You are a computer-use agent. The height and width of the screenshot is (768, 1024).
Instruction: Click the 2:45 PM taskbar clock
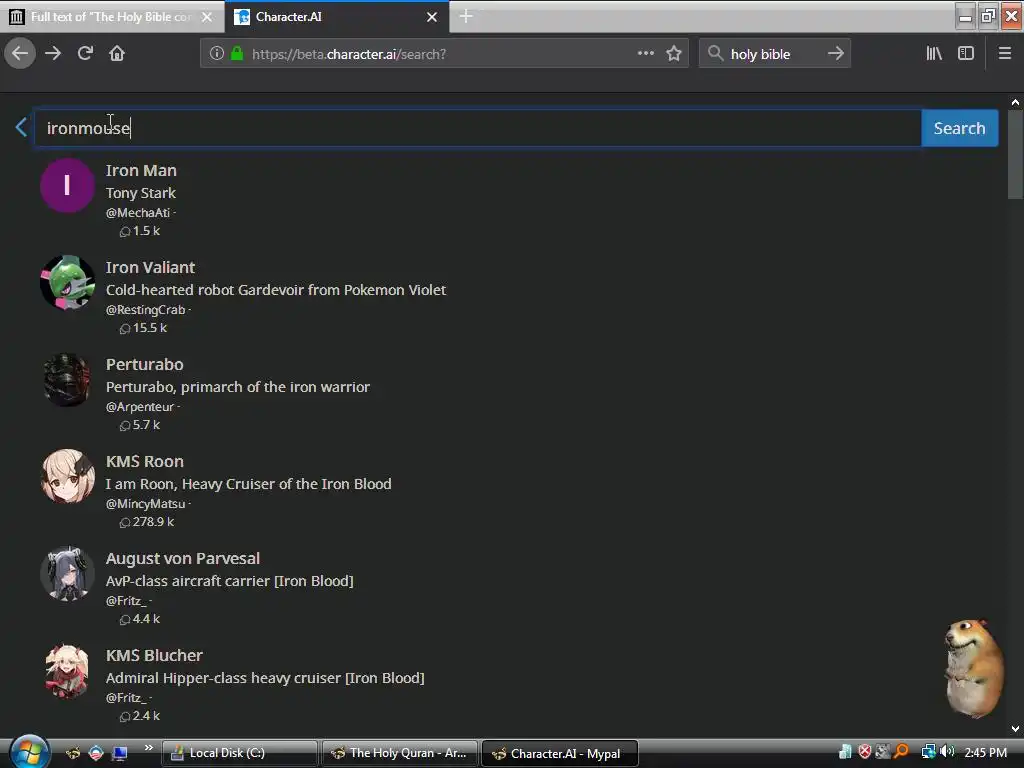[x=985, y=752]
